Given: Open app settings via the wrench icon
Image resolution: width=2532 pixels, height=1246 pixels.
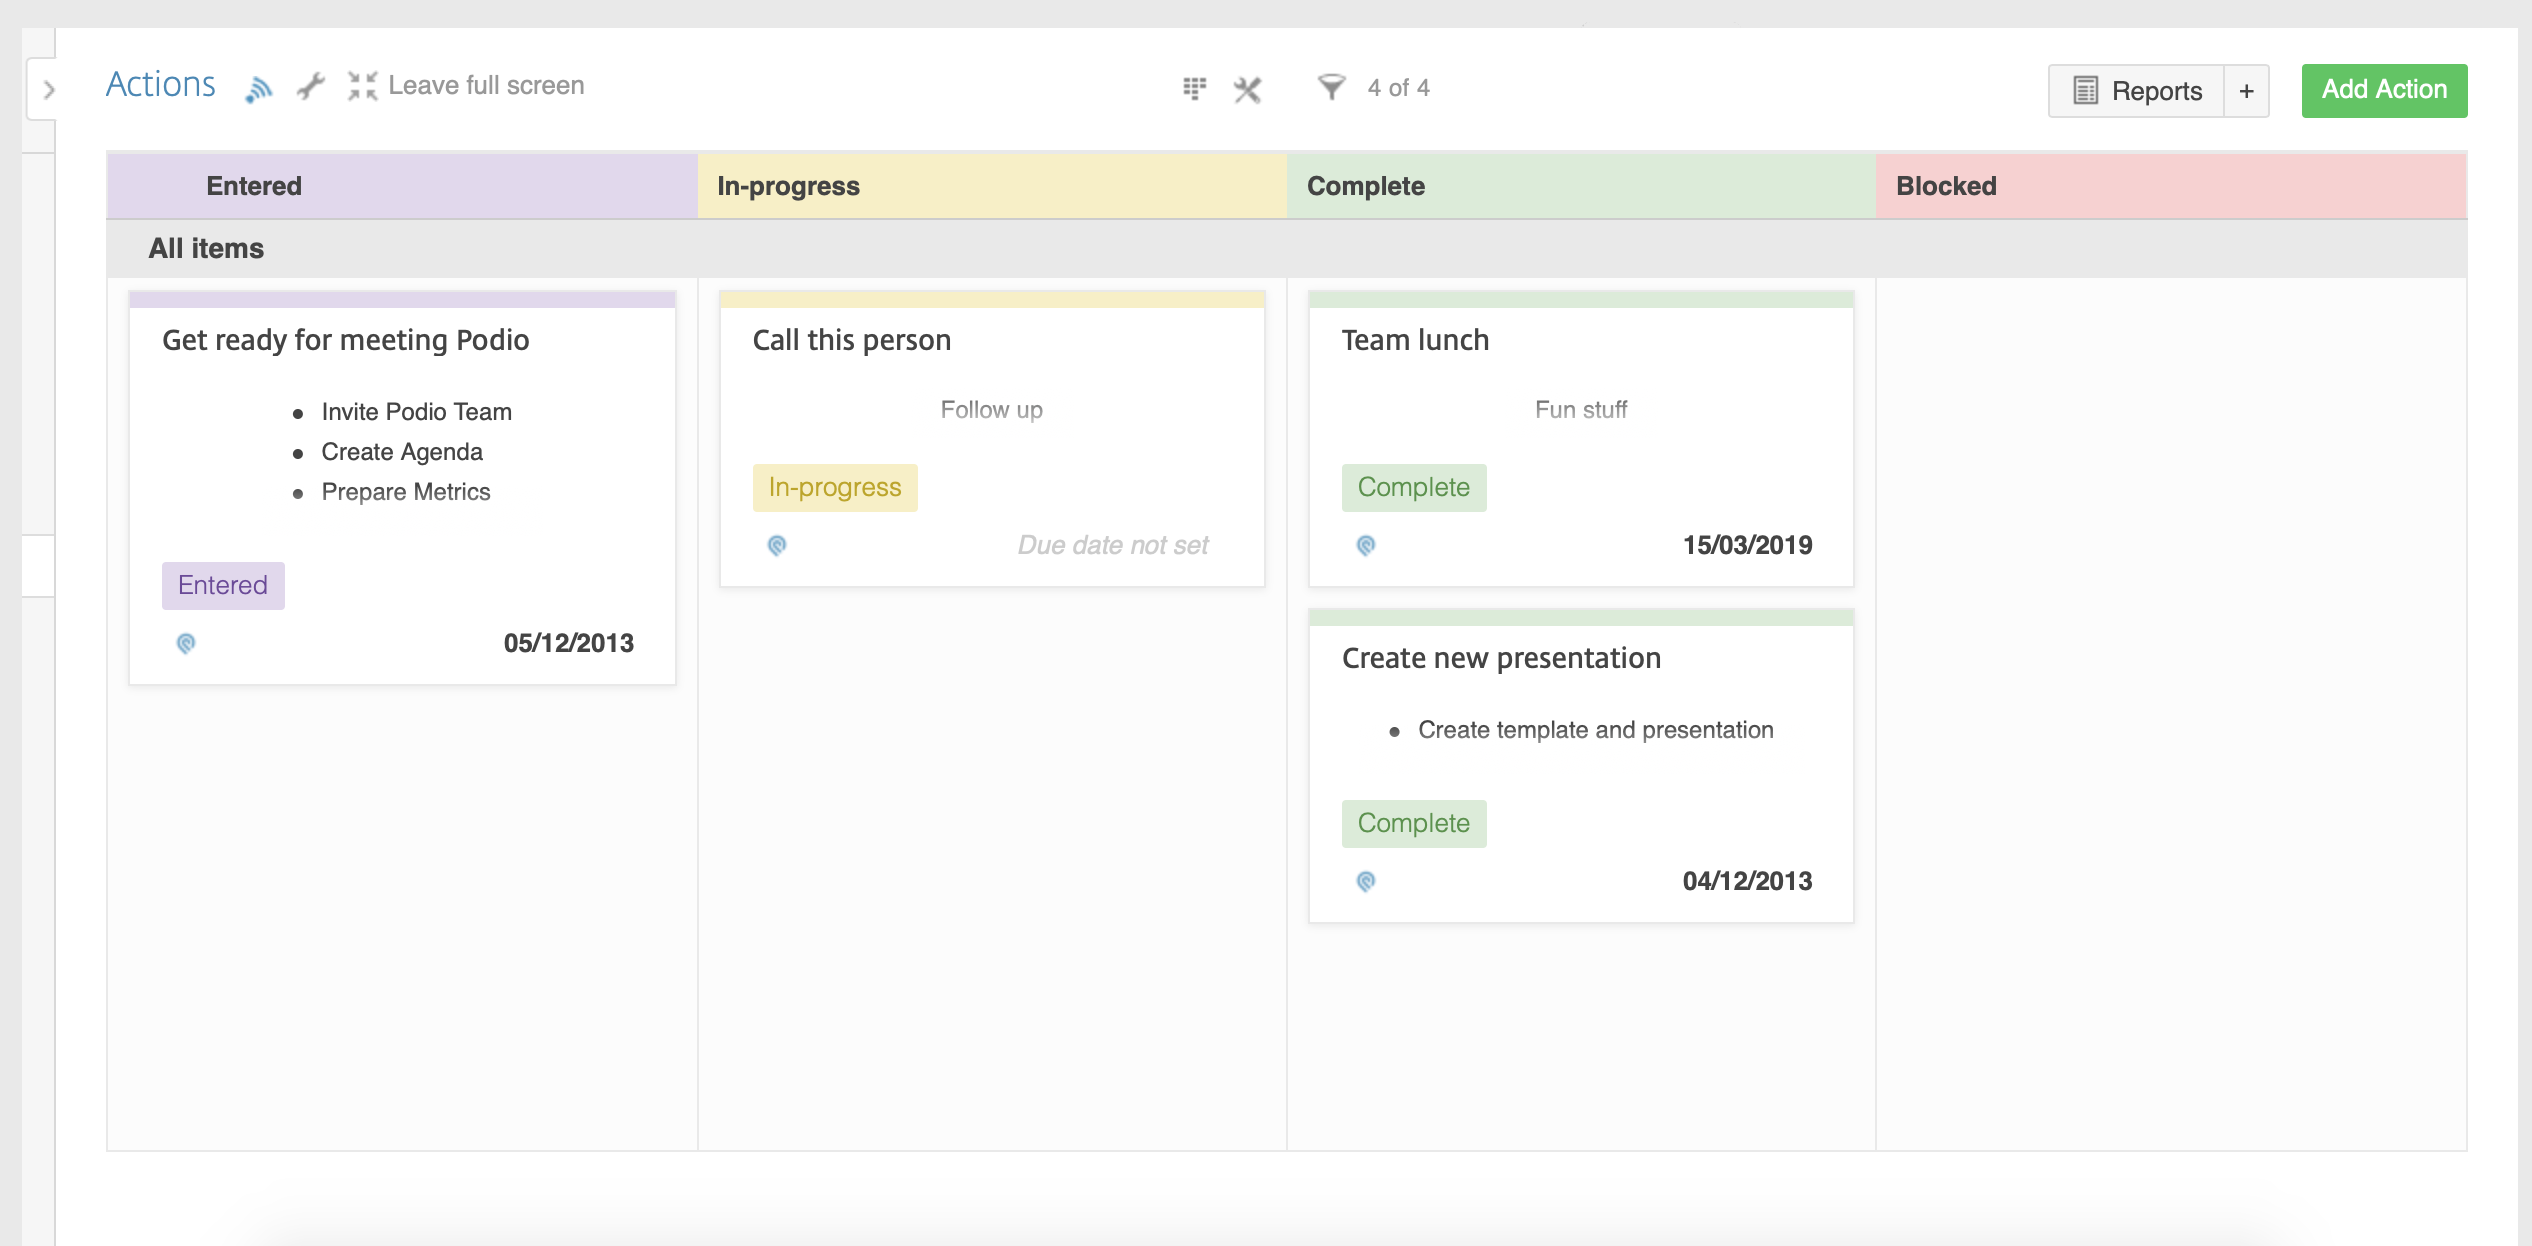Looking at the screenshot, I should point(311,87).
